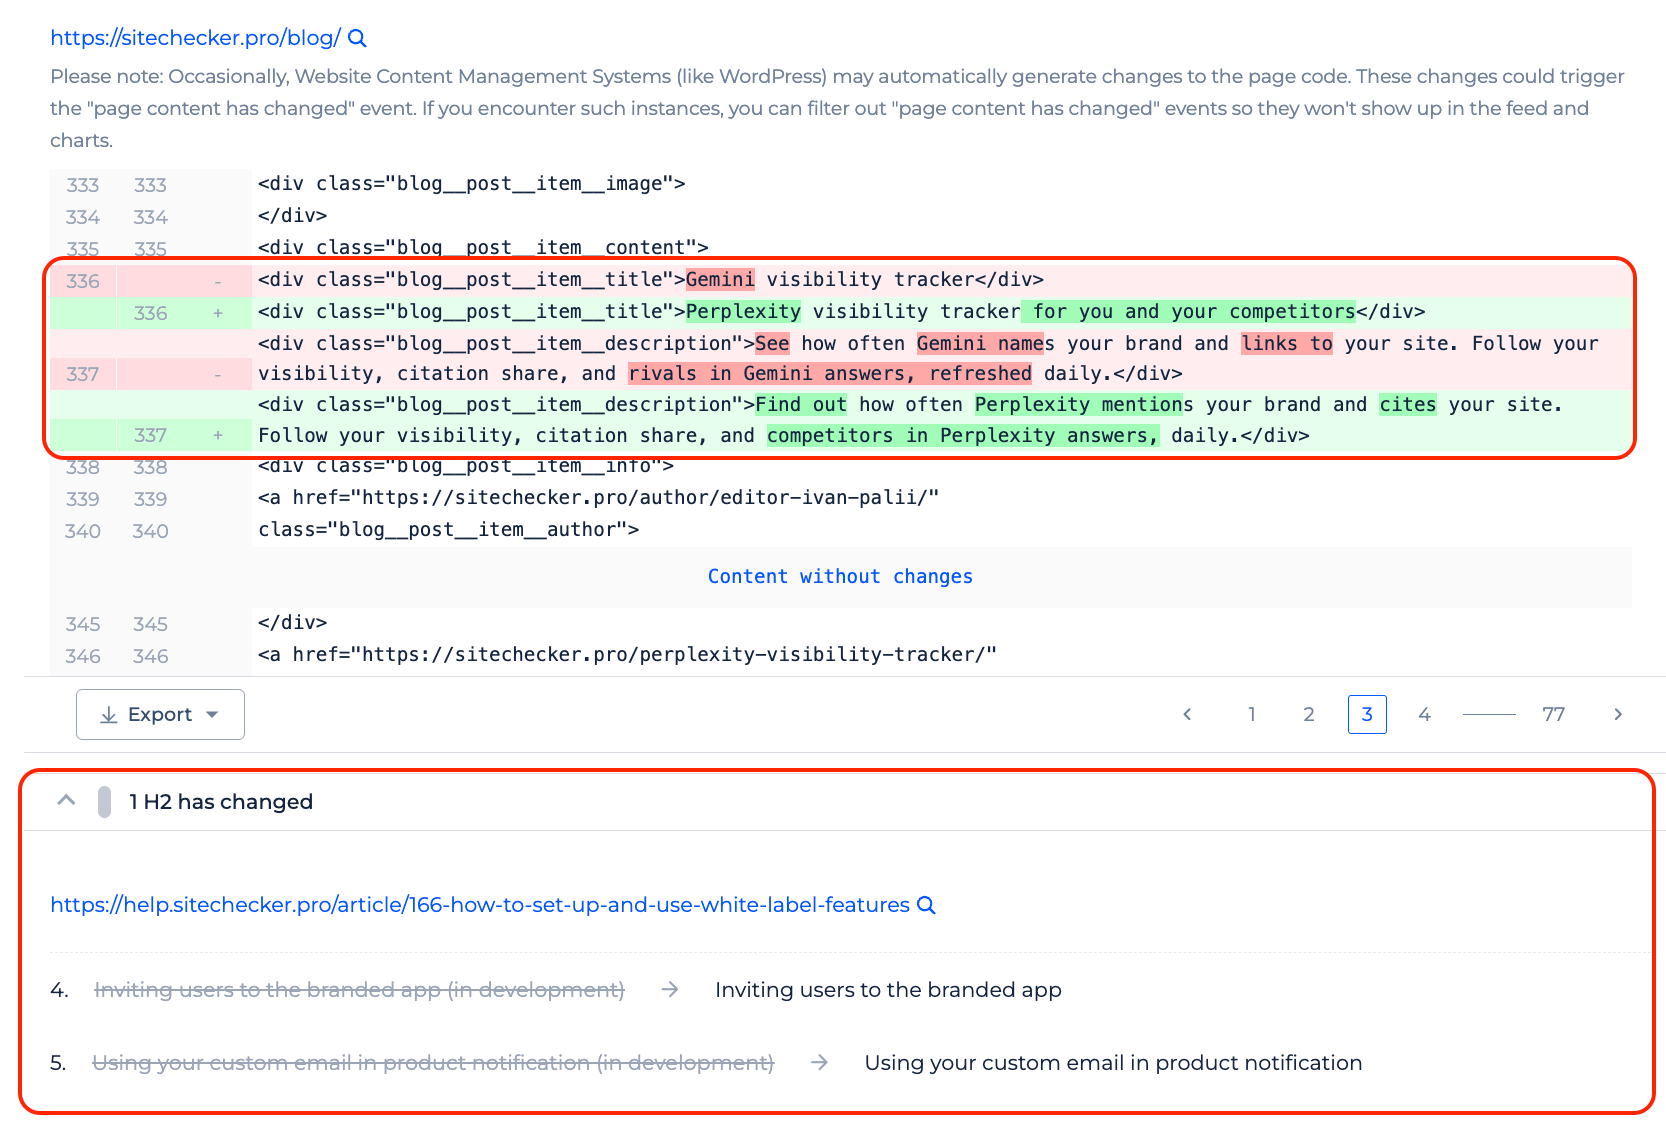1666x1122 pixels.
Task: Click highlighted 'rivals in Gemini answers, refreshed' text
Action: 830,374
